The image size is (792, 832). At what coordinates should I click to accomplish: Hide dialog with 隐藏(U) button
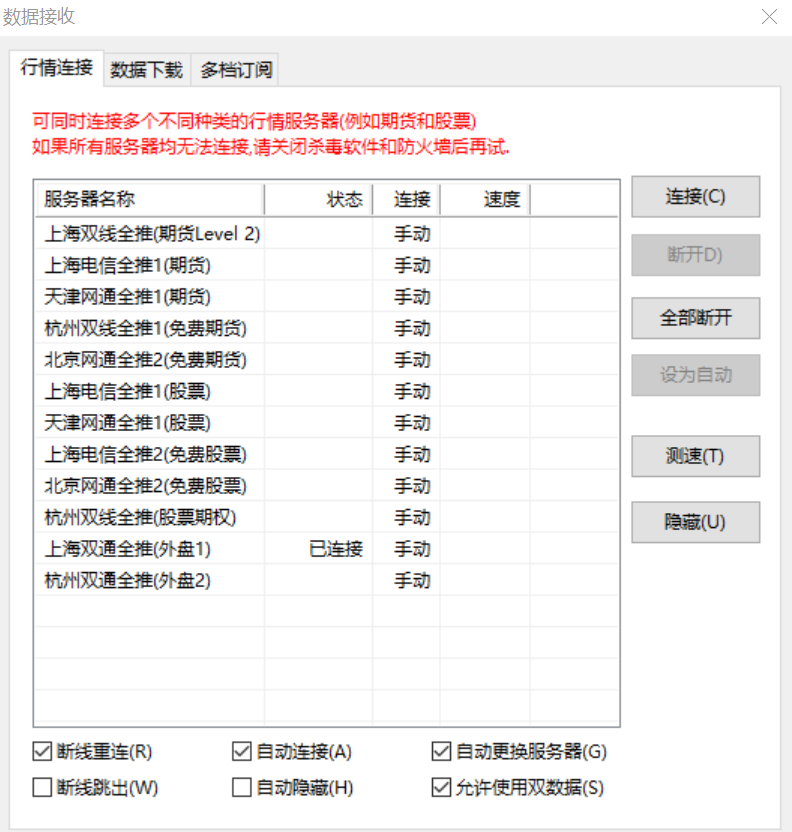pyautogui.click(x=695, y=522)
